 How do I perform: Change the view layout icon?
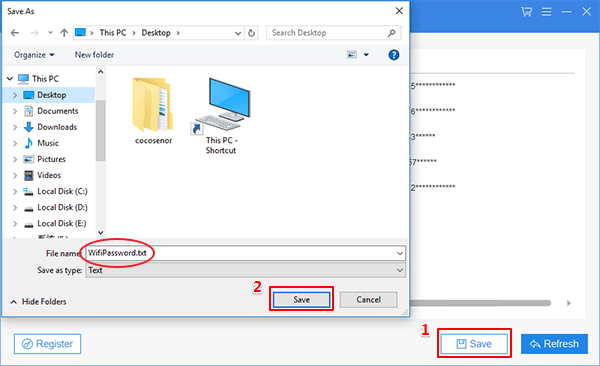click(352, 55)
